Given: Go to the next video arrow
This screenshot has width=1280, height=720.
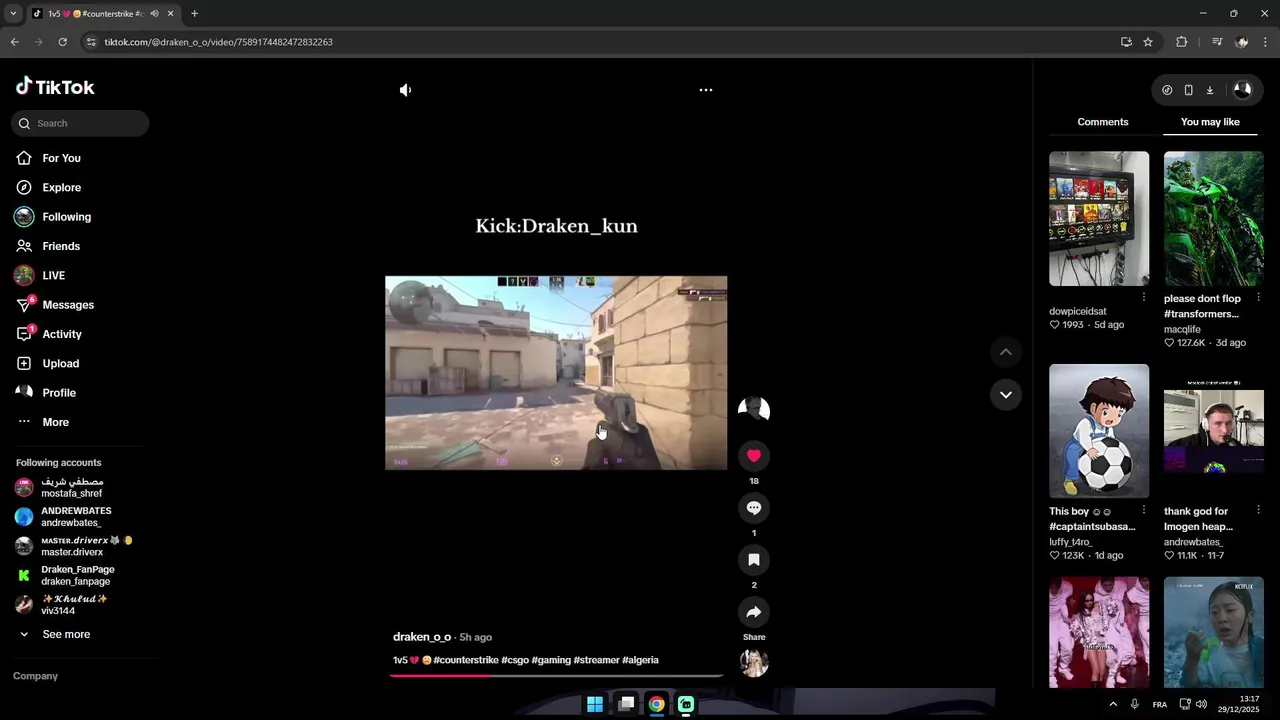Looking at the screenshot, I should (1006, 395).
